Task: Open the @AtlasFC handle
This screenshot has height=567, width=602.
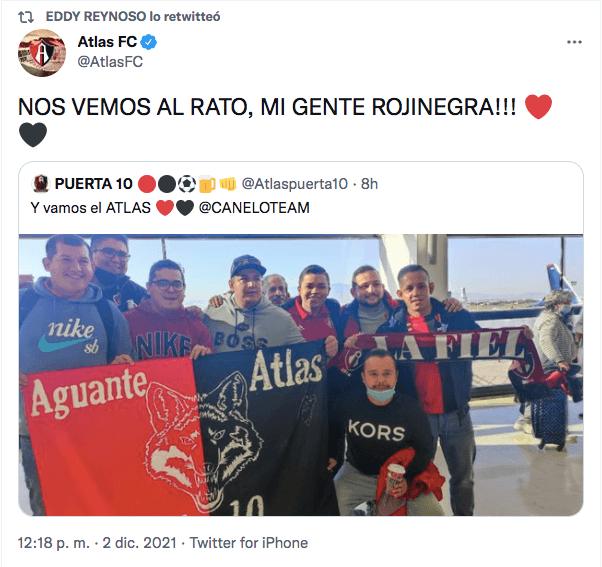Action: coord(110,61)
